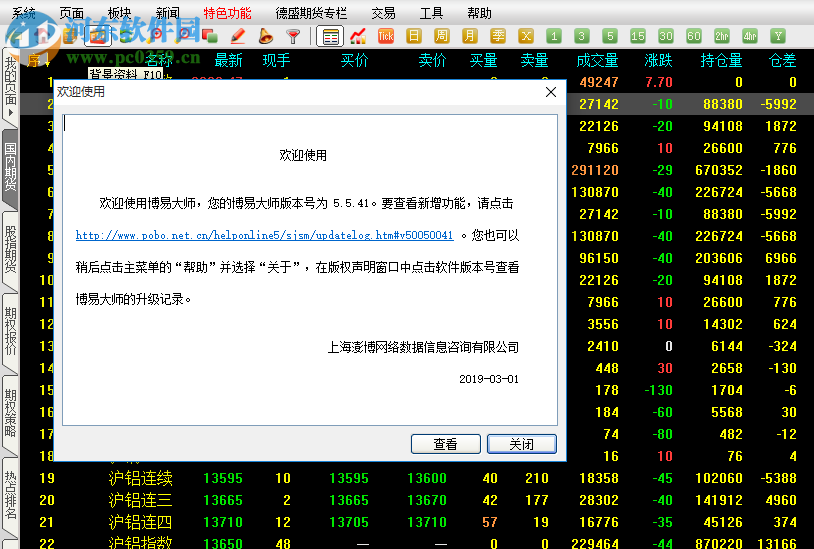814x549 pixels.
Task: Sort by the 买价 column header
Action: point(355,61)
